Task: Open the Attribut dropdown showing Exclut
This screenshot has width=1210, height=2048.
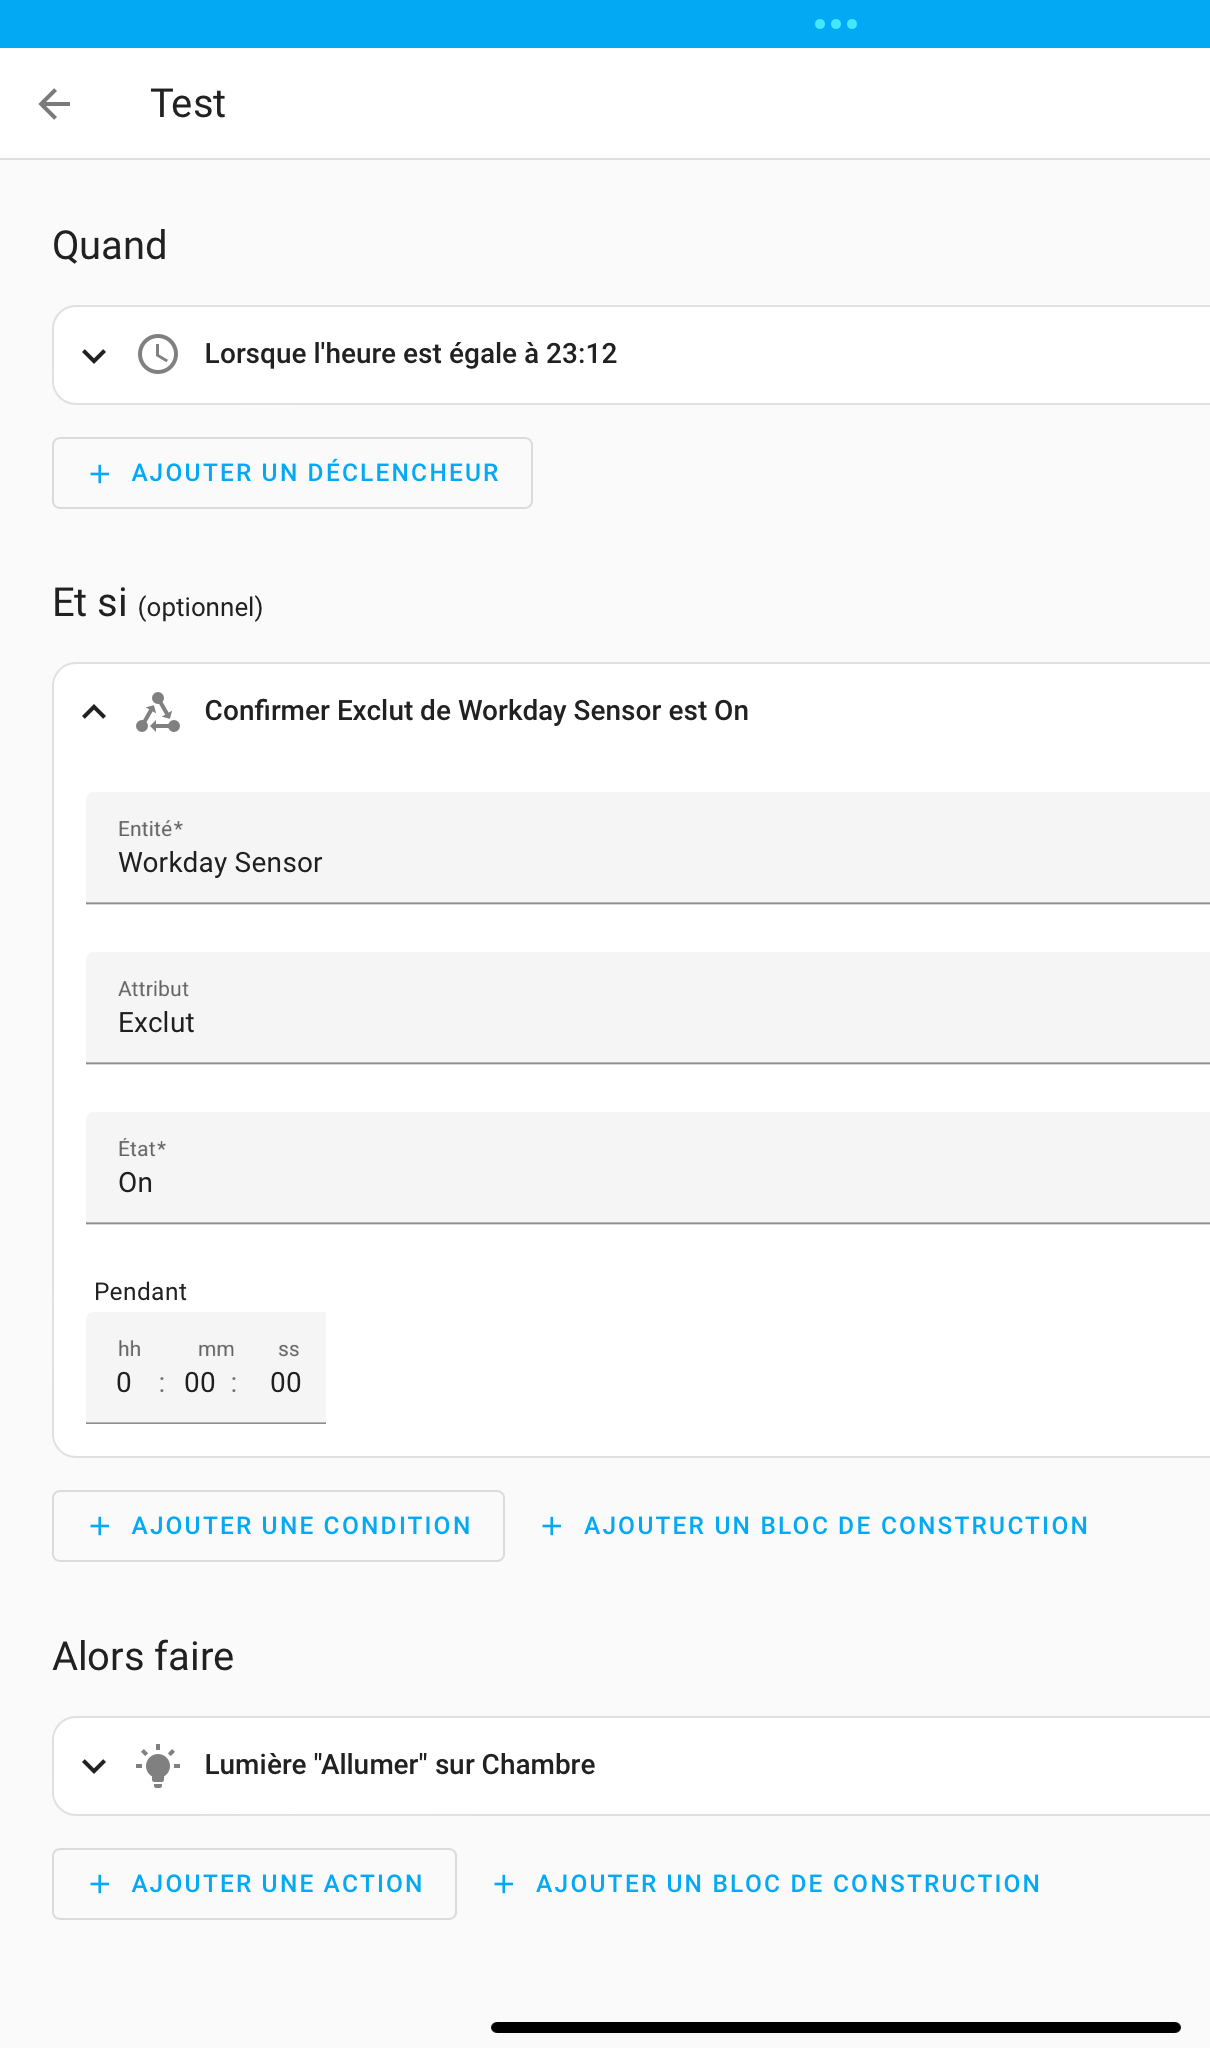Action: coord(648,1008)
